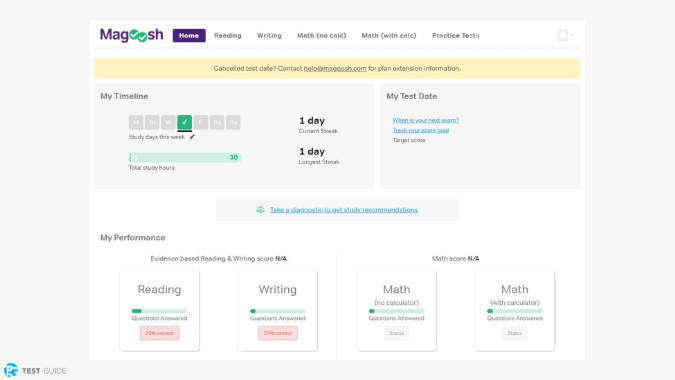Click the Test-Guide logo icon
This screenshot has width=675, height=380.
click(x=11, y=370)
